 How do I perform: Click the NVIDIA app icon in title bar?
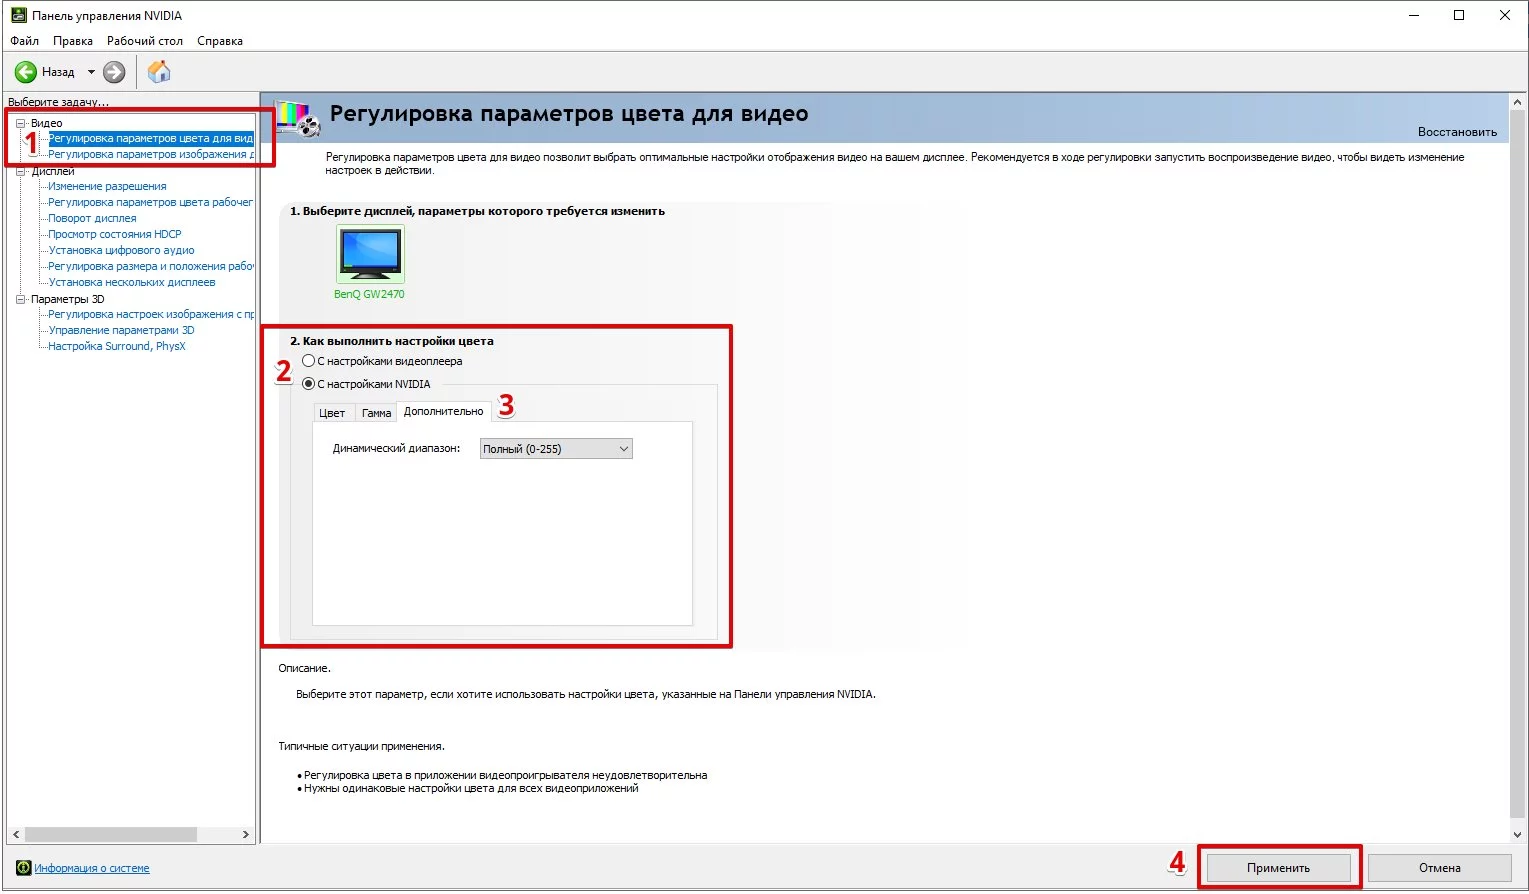(x=18, y=16)
